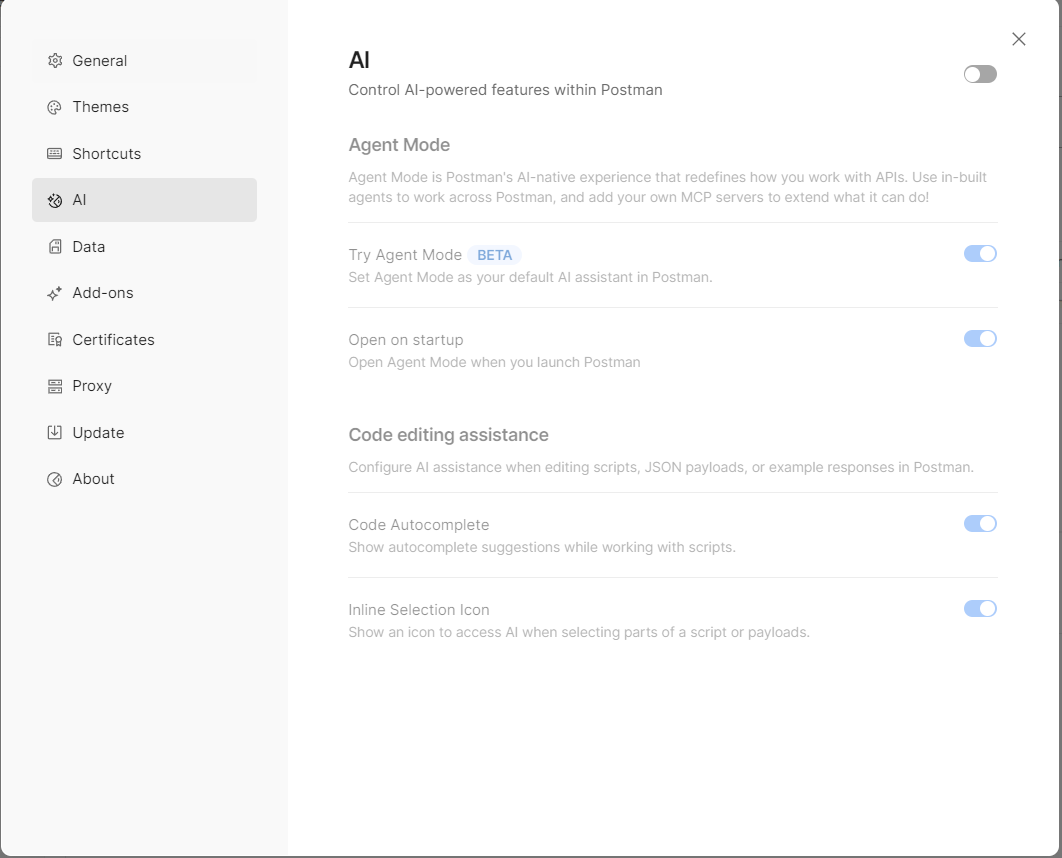Click the General gear icon
The image size is (1062, 858).
[55, 61]
